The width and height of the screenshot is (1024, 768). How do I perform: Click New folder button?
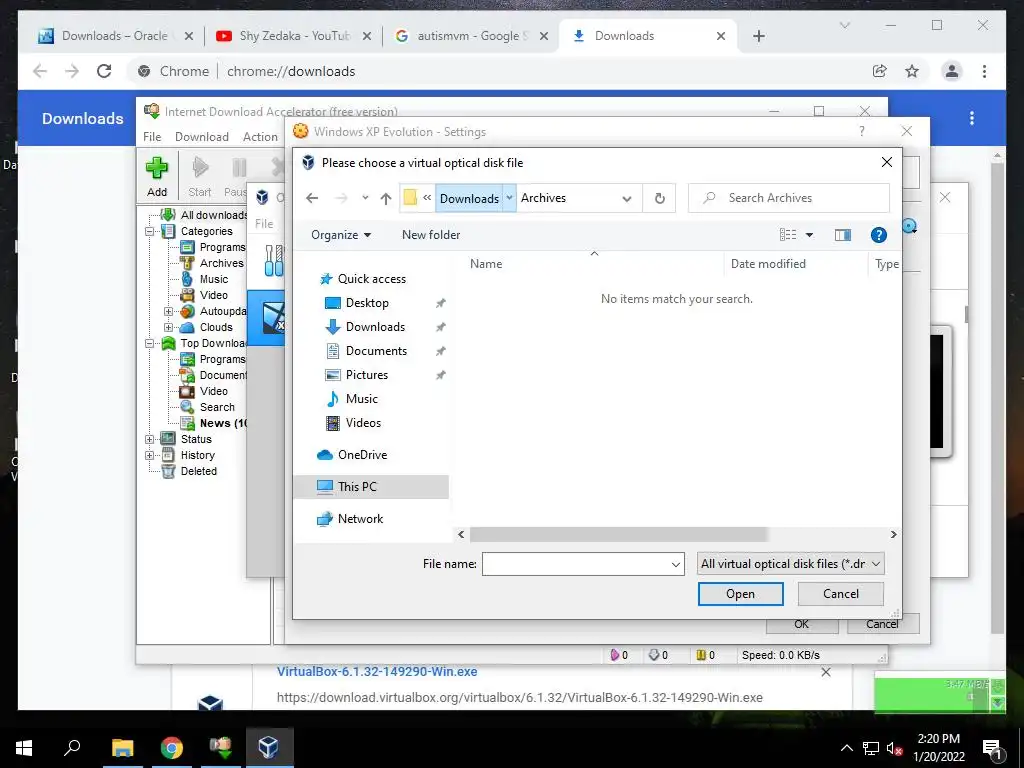[431, 234]
